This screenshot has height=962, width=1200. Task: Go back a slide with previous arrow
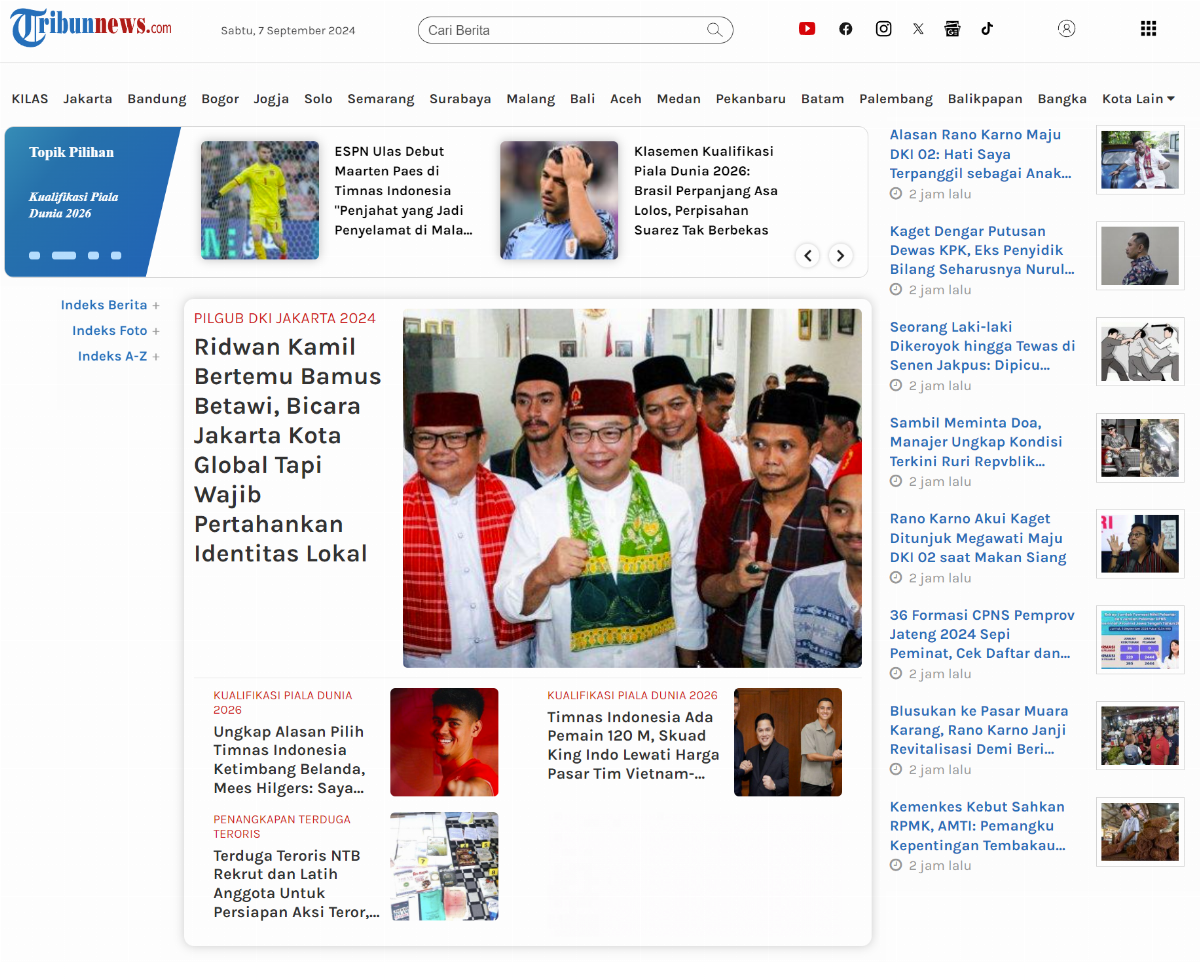[807, 255]
